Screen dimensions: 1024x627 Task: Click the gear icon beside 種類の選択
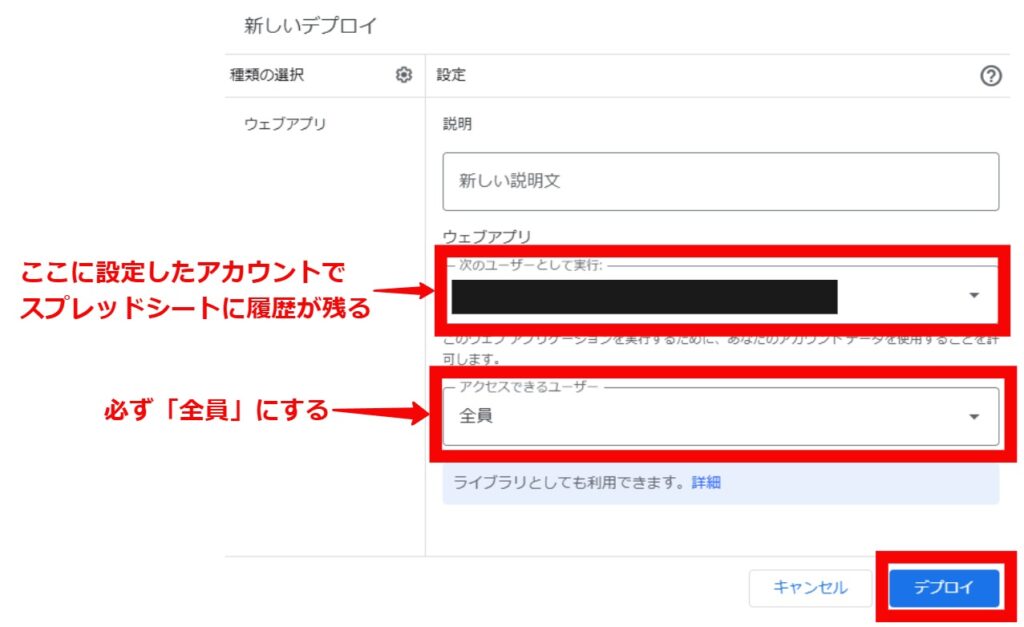point(404,75)
